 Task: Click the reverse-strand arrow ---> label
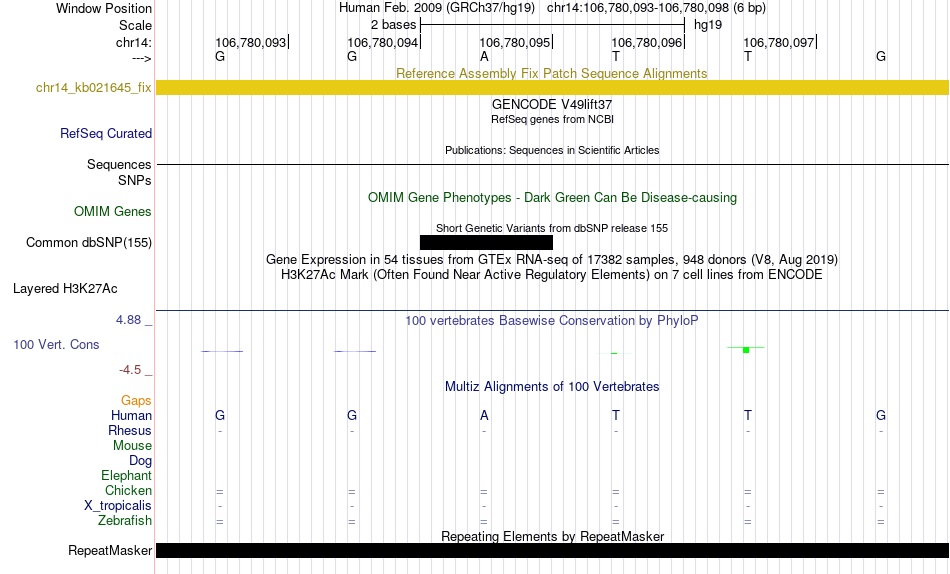coord(141,58)
